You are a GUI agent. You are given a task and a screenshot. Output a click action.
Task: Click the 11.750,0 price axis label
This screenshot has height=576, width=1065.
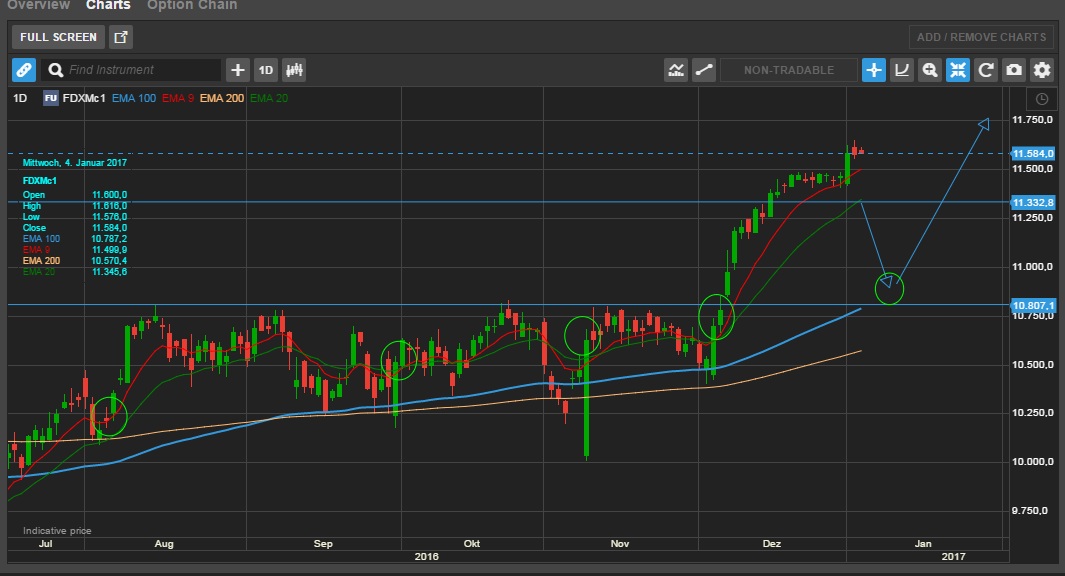pos(1032,120)
